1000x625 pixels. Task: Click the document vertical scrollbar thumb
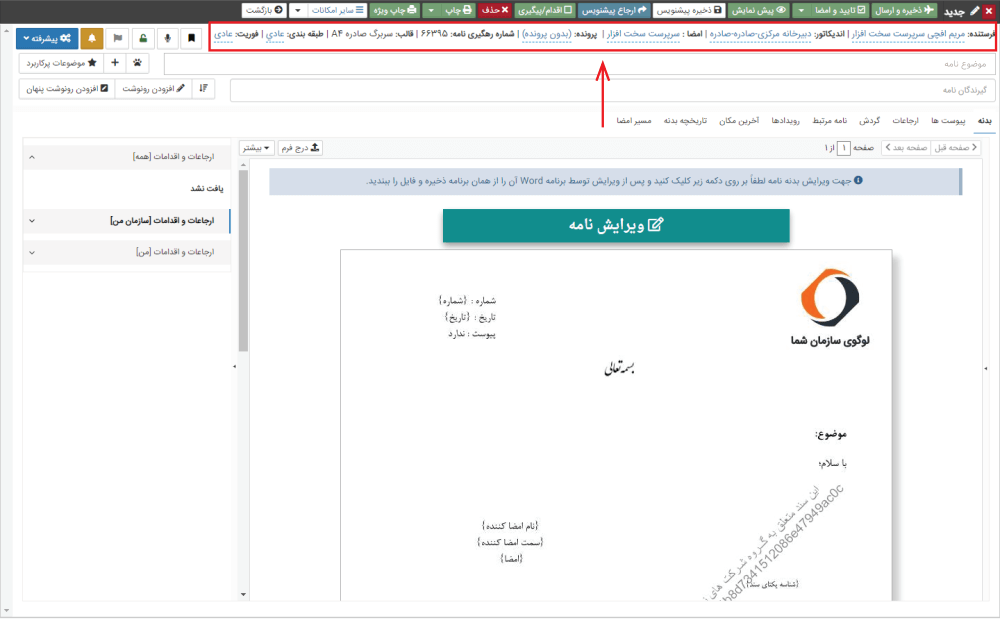tap(243, 261)
